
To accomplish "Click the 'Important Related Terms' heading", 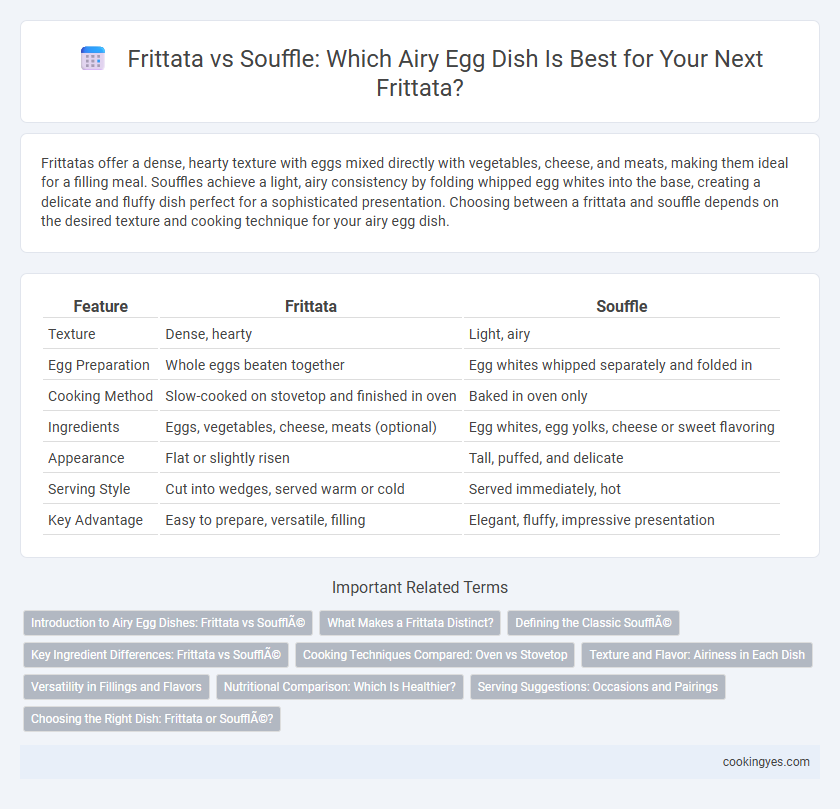I will [419, 587].
